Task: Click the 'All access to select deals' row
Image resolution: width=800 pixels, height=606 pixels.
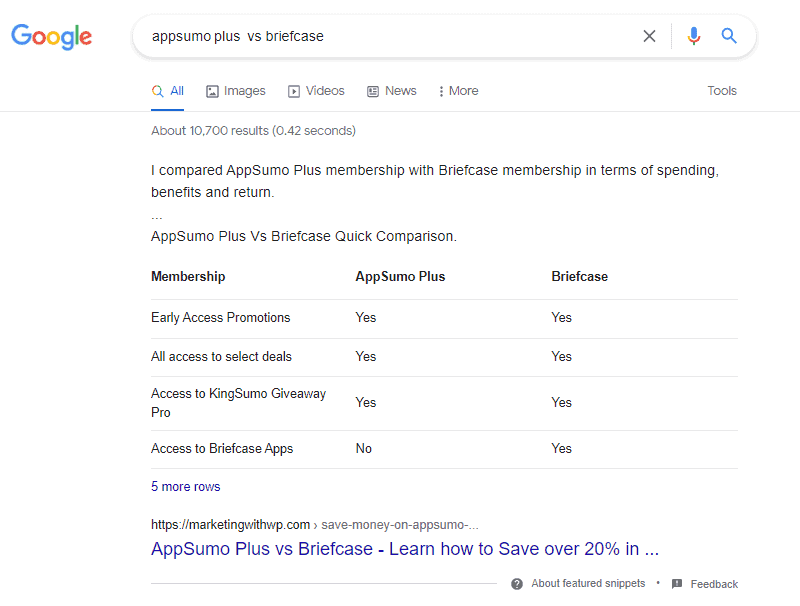Action: pos(444,357)
